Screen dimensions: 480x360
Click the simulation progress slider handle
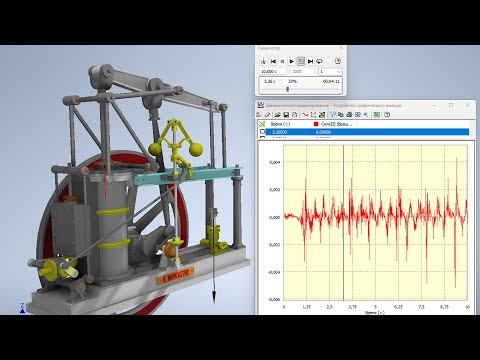click(288, 89)
